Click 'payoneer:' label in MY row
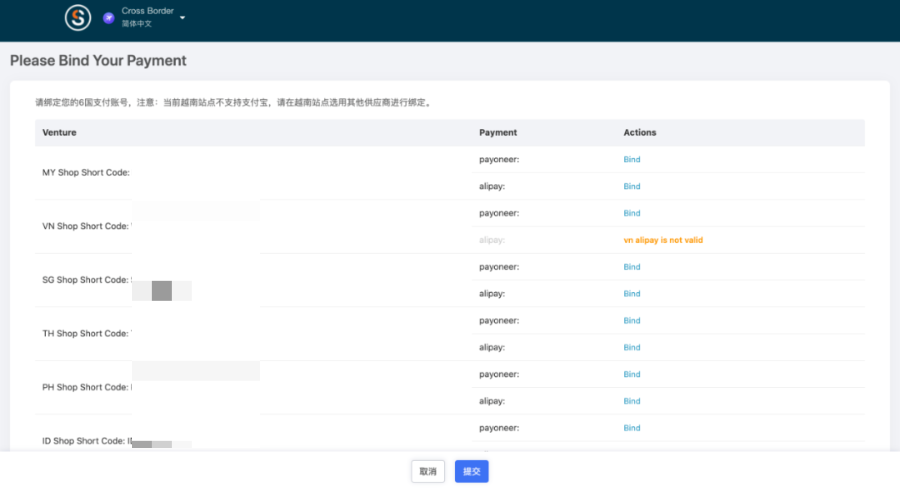 coord(499,159)
